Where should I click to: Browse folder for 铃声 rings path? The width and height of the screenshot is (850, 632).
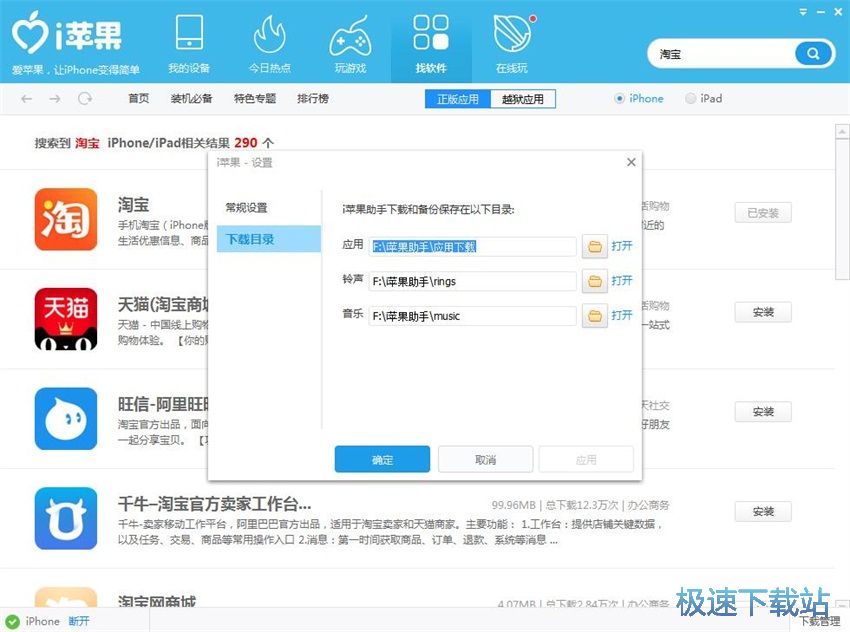point(595,281)
